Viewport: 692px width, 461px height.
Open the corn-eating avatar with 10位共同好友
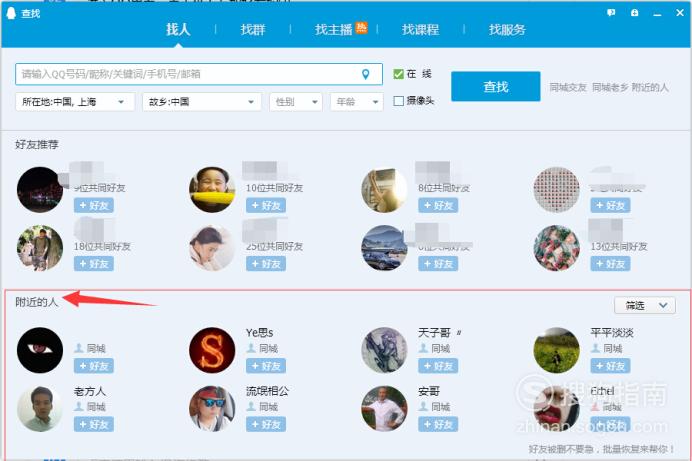pyautogui.click(x=212, y=190)
